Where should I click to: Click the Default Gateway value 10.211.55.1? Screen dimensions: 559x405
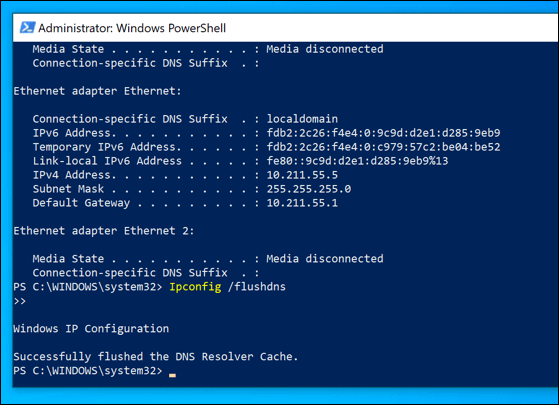pos(302,203)
